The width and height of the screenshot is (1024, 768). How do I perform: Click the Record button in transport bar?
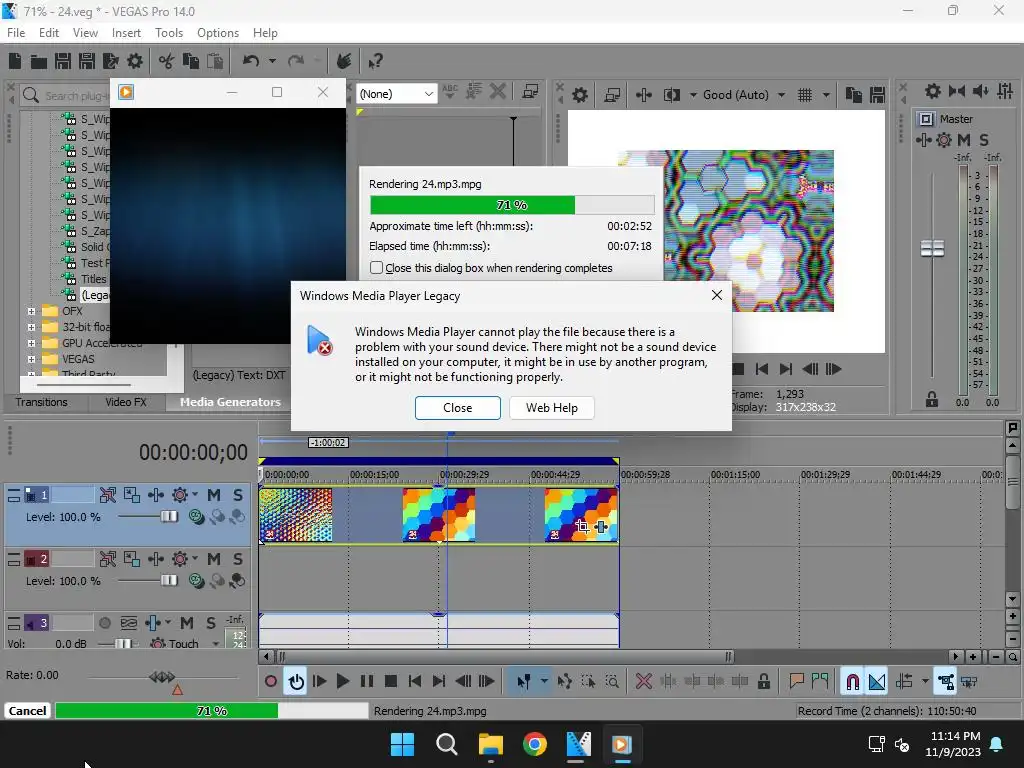click(271, 682)
